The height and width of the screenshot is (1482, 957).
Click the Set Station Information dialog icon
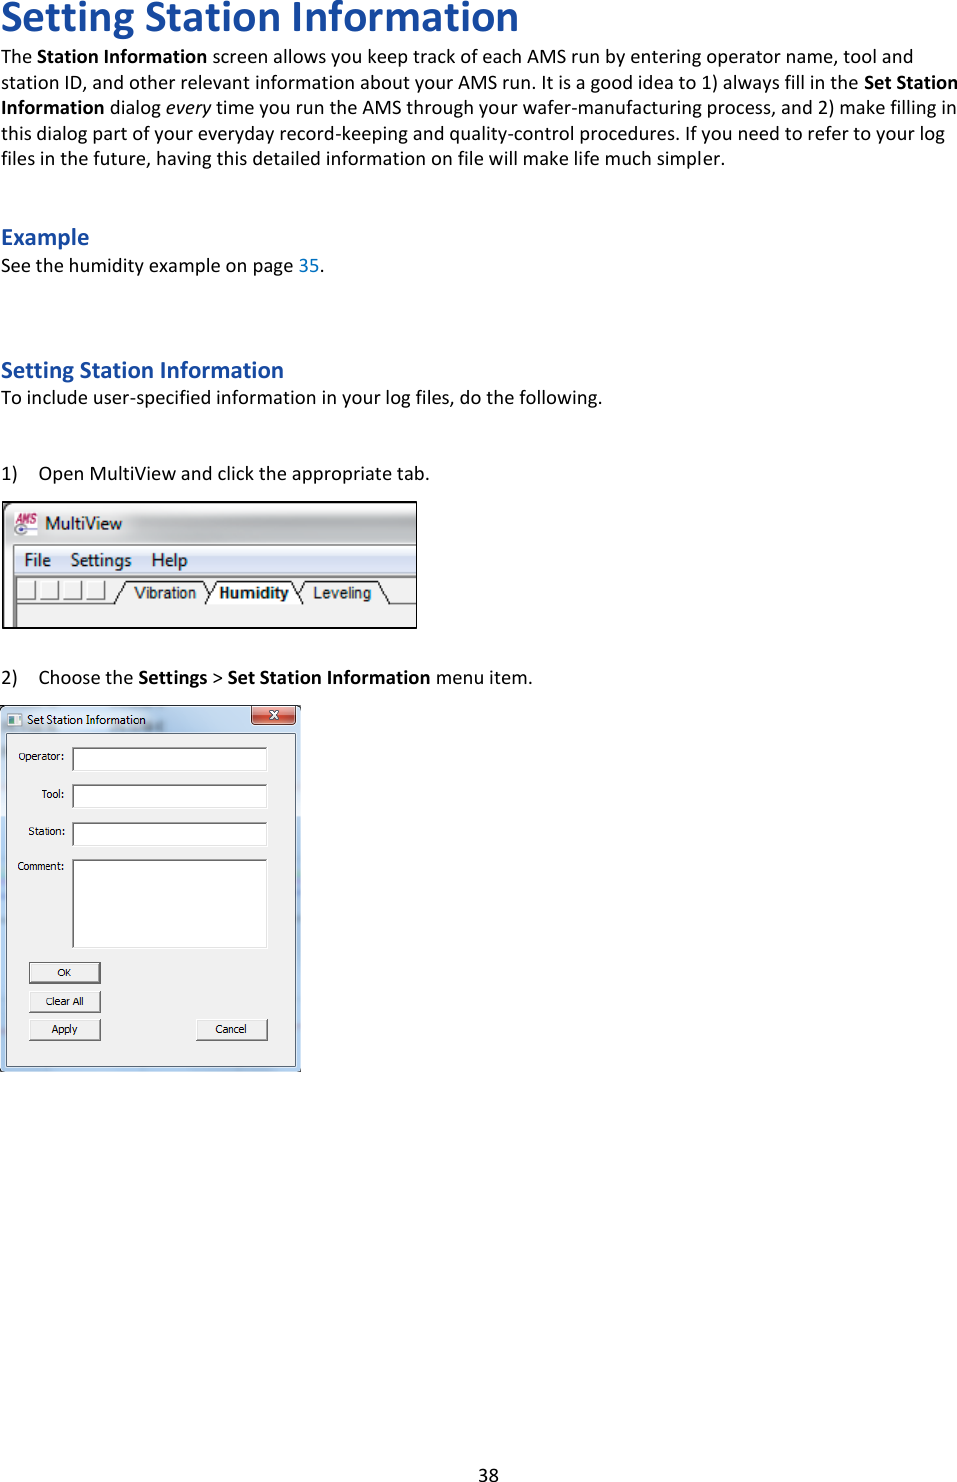coord(15,720)
